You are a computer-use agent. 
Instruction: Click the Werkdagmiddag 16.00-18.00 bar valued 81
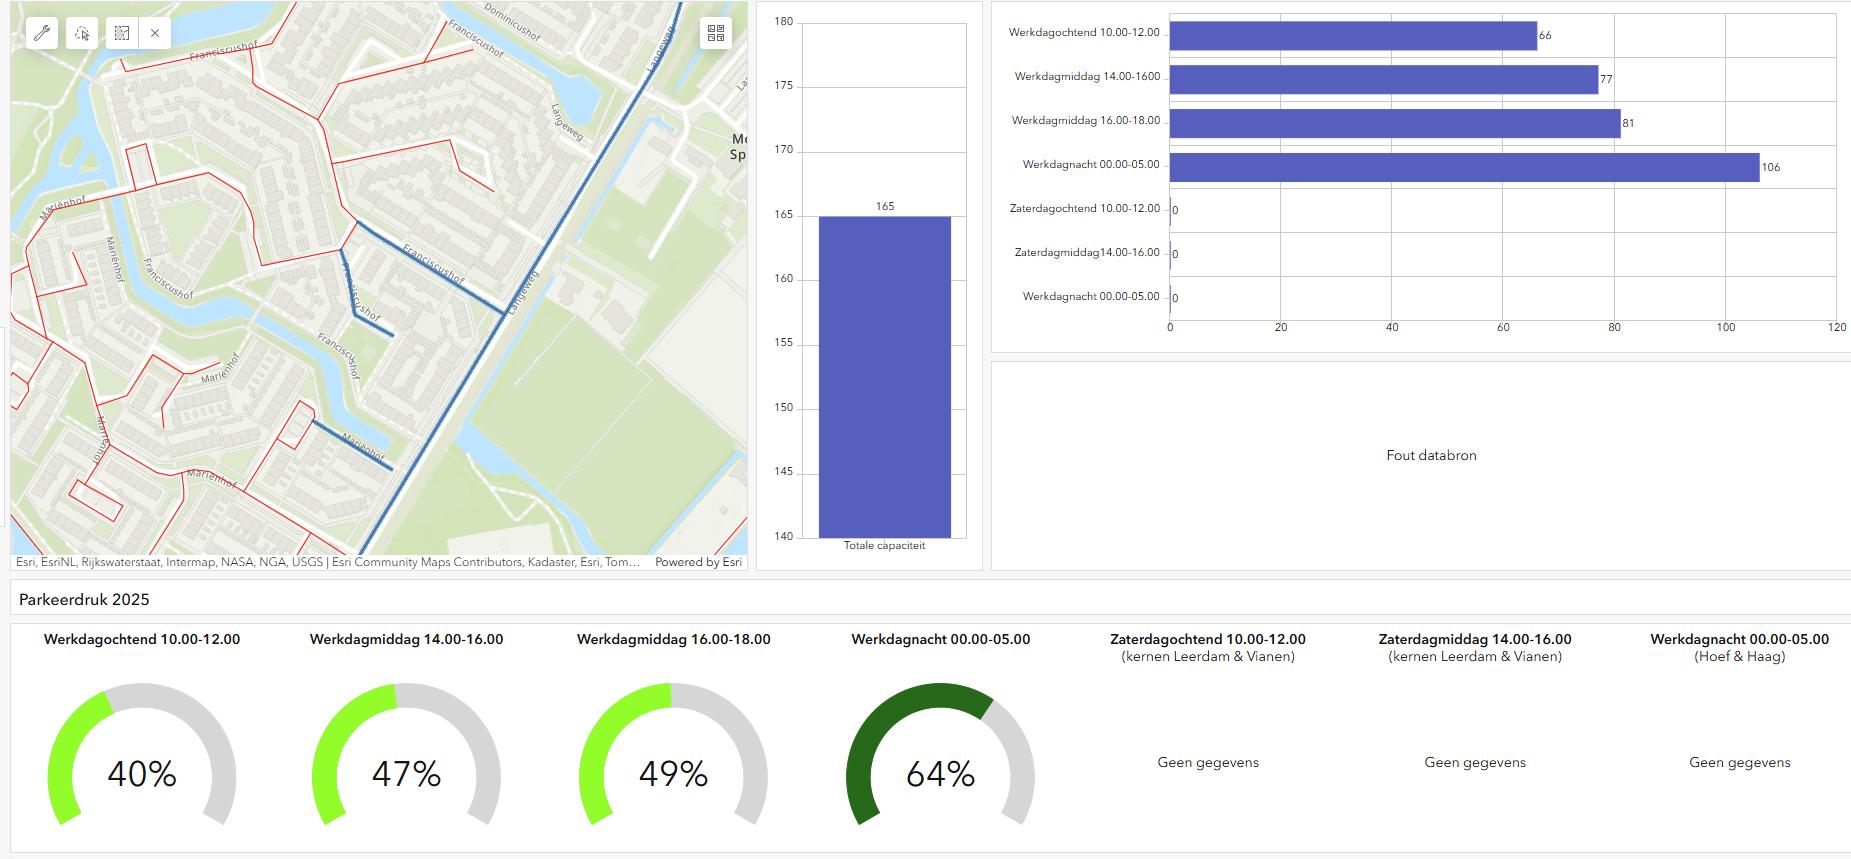(x=1394, y=123)
